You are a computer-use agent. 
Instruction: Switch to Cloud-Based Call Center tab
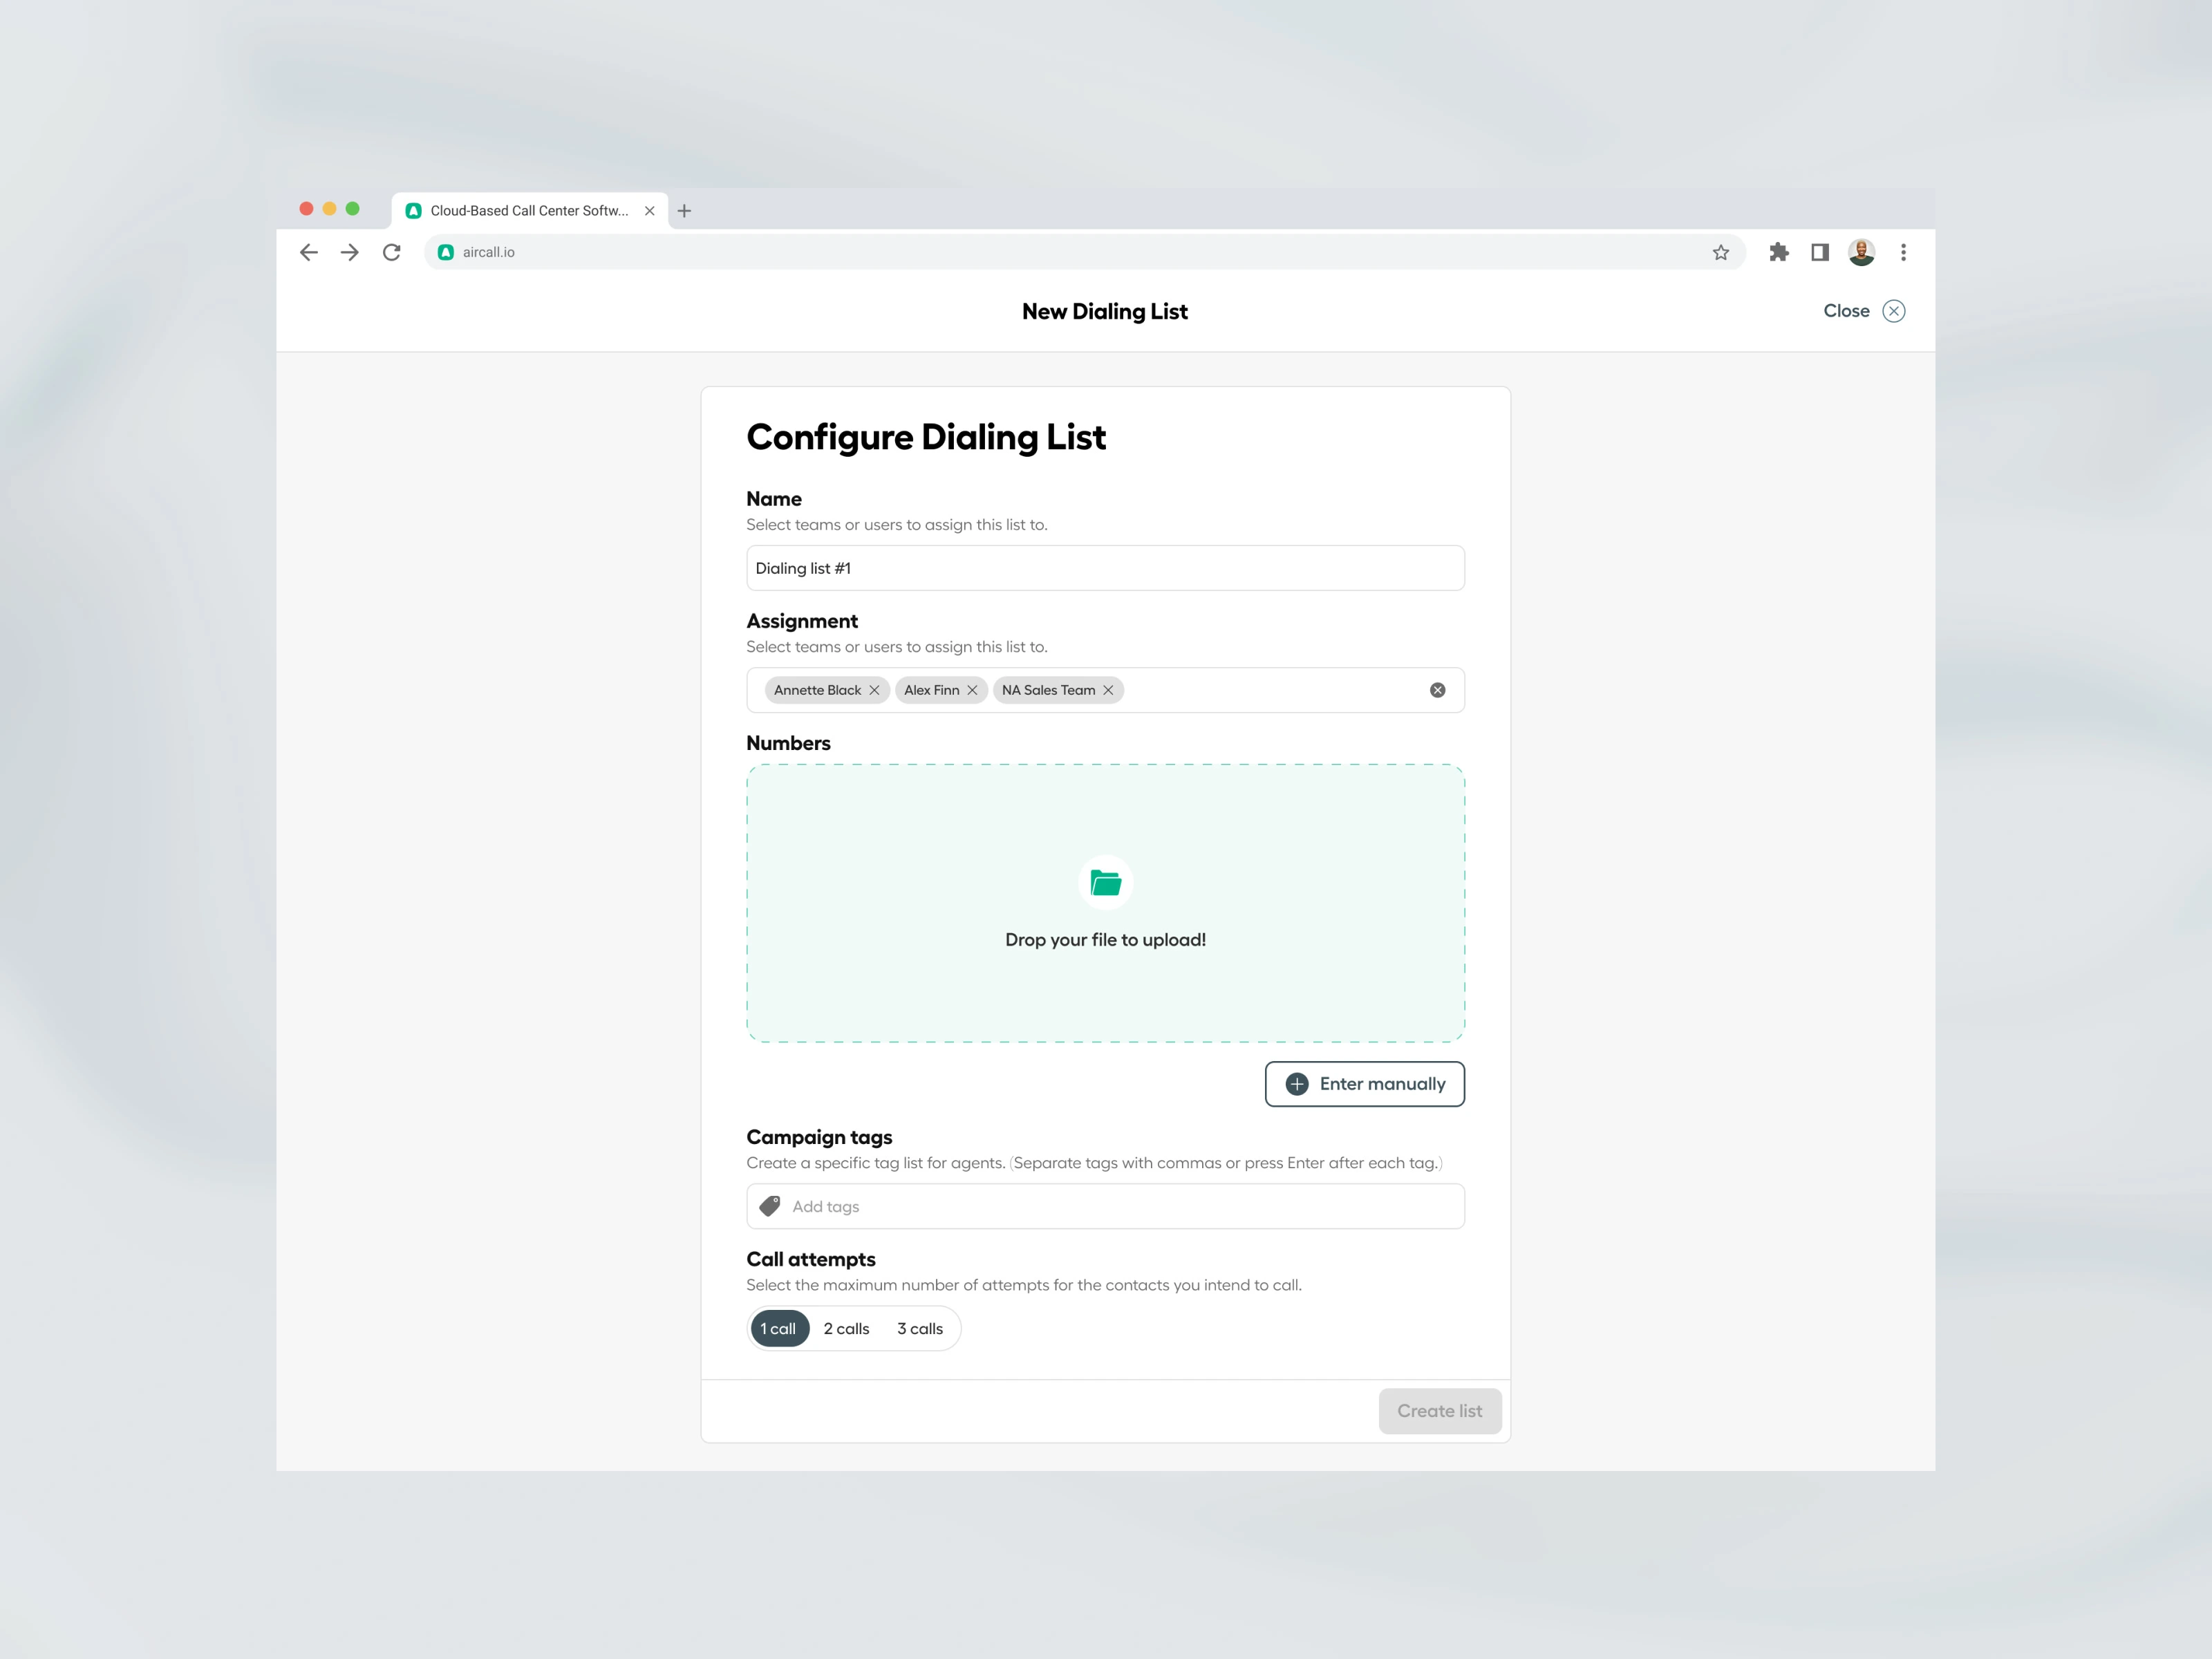[528, 211]
